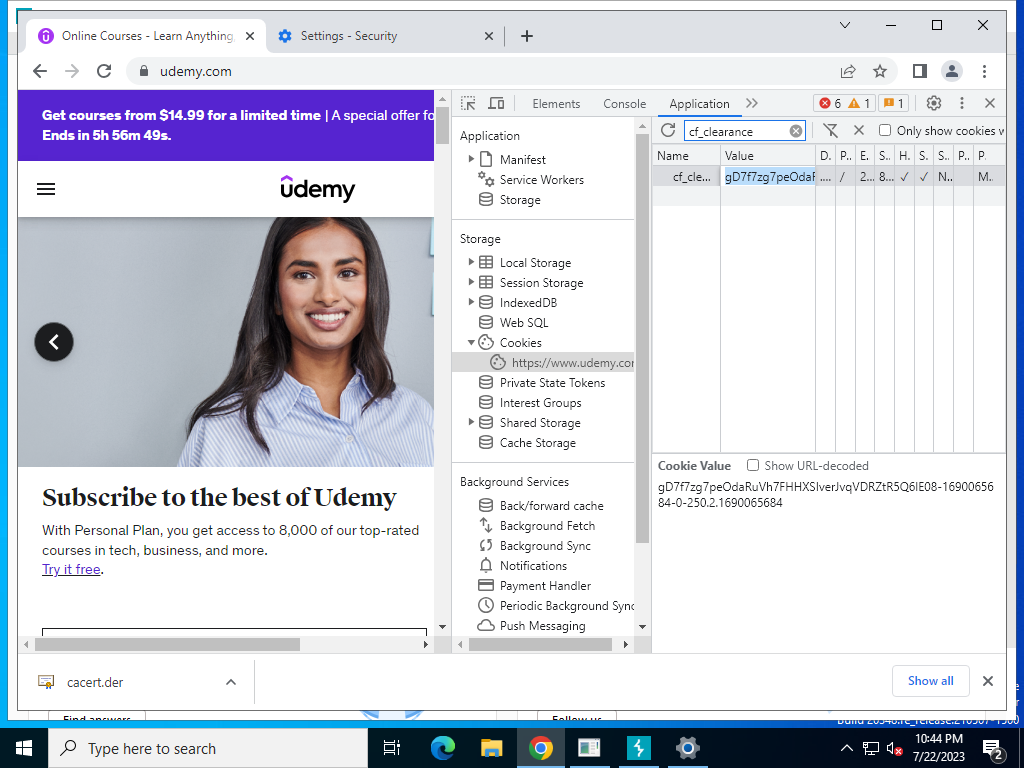Open the tab search chevron
This screenshot has height=768, width=1024.
coord(844,25)
